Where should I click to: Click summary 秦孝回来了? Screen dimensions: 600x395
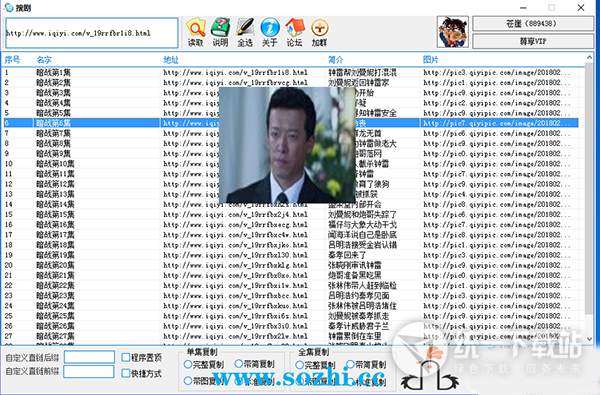click(x=347, y=255)
